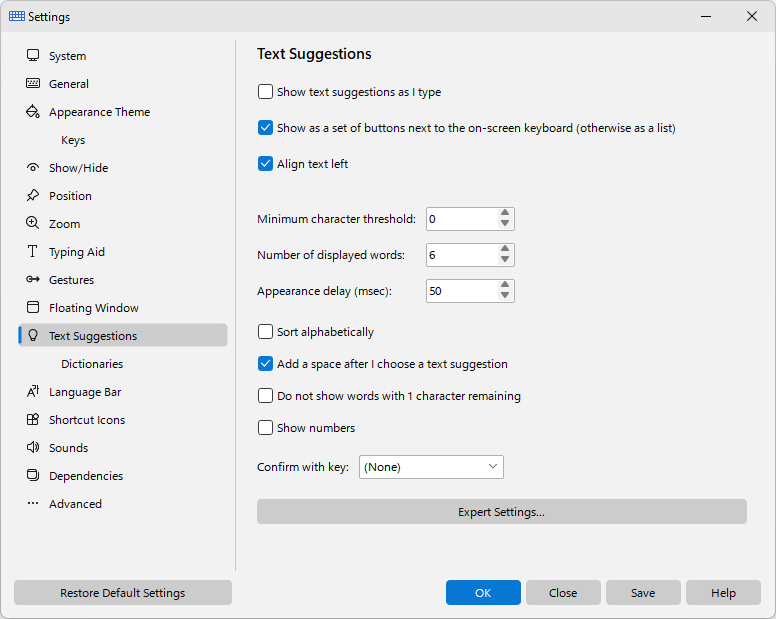Select Language Bar in sidebar

123,392
